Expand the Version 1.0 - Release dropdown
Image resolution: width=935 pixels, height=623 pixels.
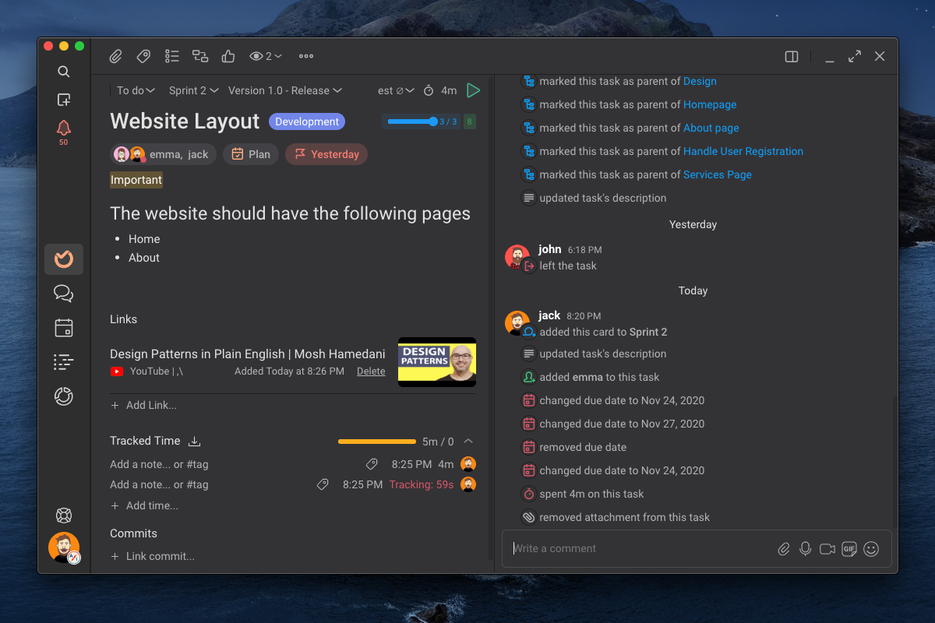point(285,91)
